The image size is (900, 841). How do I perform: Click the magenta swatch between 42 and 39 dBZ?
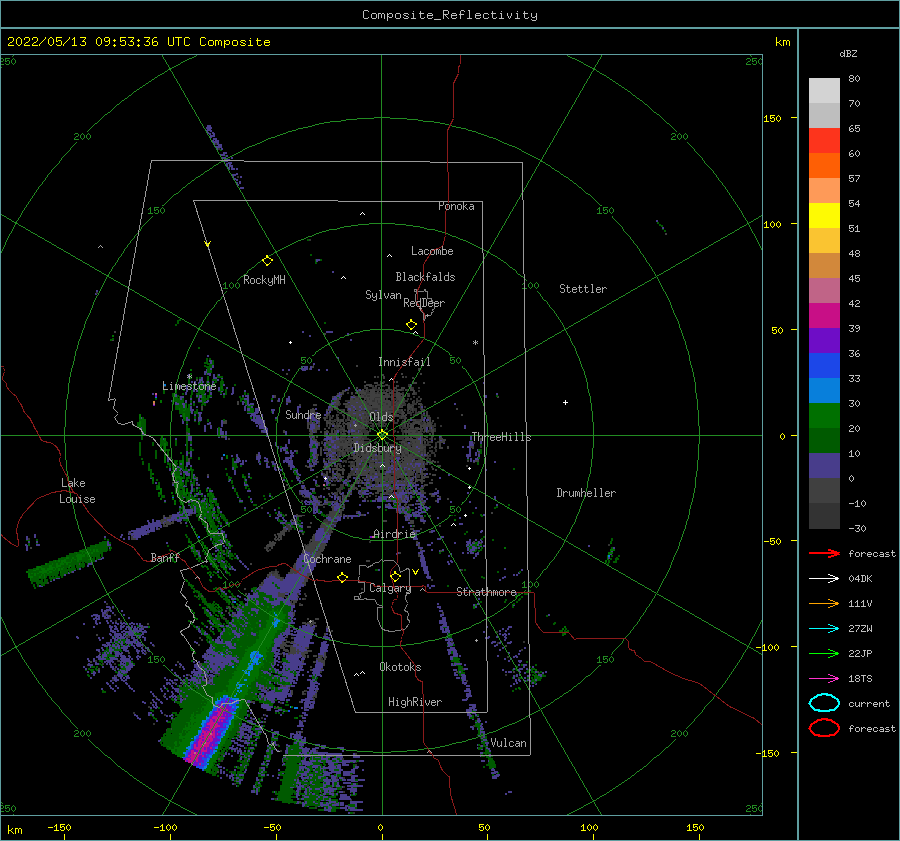pyautogui.click(x=824, y=316)
